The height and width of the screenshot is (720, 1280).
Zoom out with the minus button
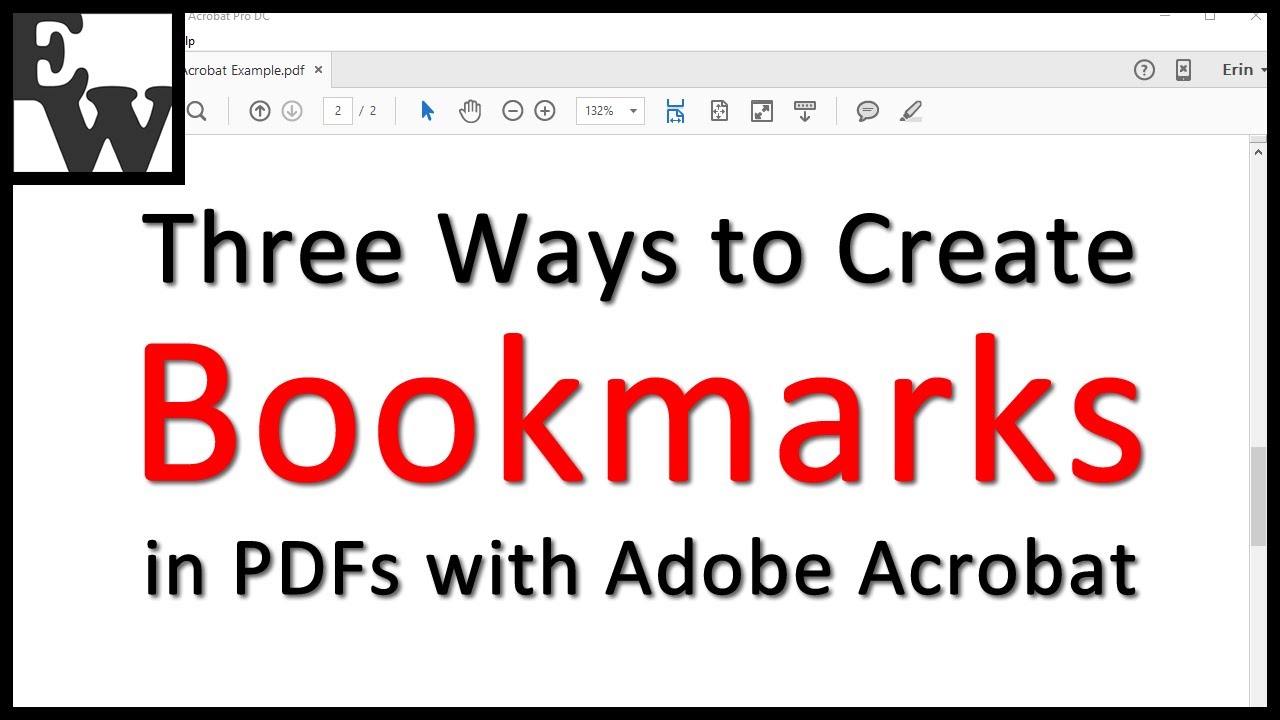[513, 111]
